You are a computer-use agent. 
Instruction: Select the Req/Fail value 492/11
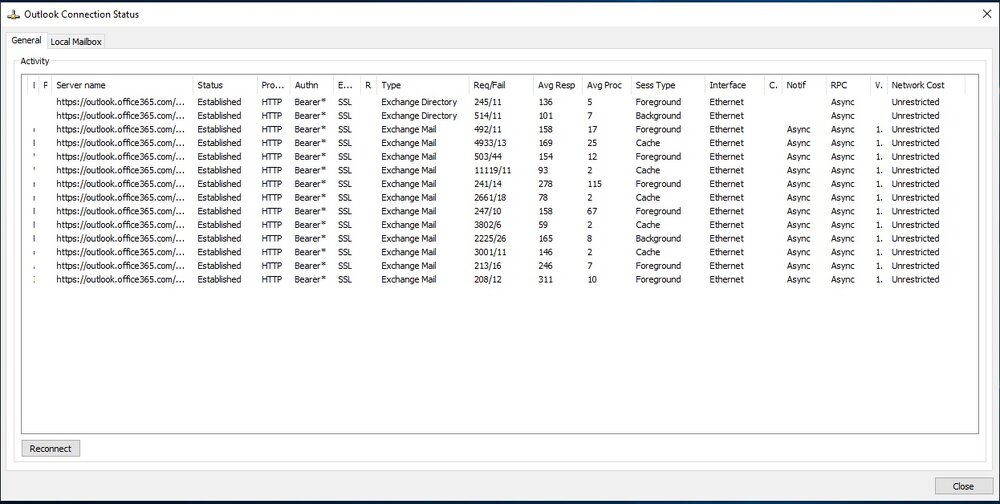488,130
